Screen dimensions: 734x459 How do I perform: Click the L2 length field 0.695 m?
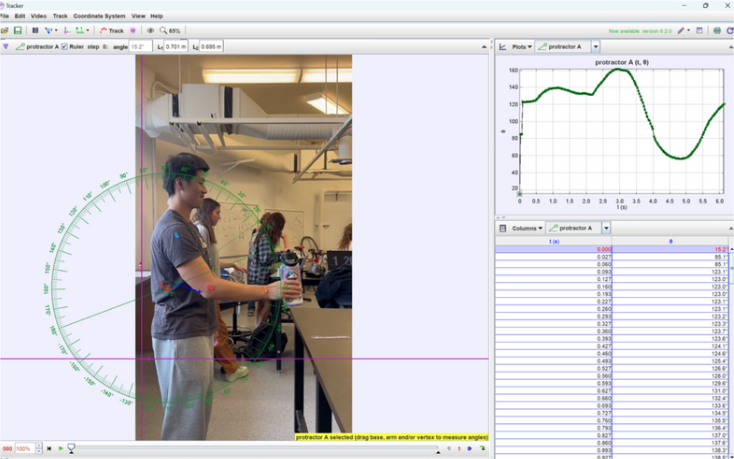[211, 46]
